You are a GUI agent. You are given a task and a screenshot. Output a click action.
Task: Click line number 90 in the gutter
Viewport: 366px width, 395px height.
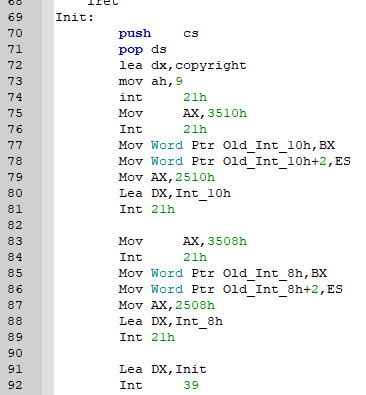click(x=15, y=353)
